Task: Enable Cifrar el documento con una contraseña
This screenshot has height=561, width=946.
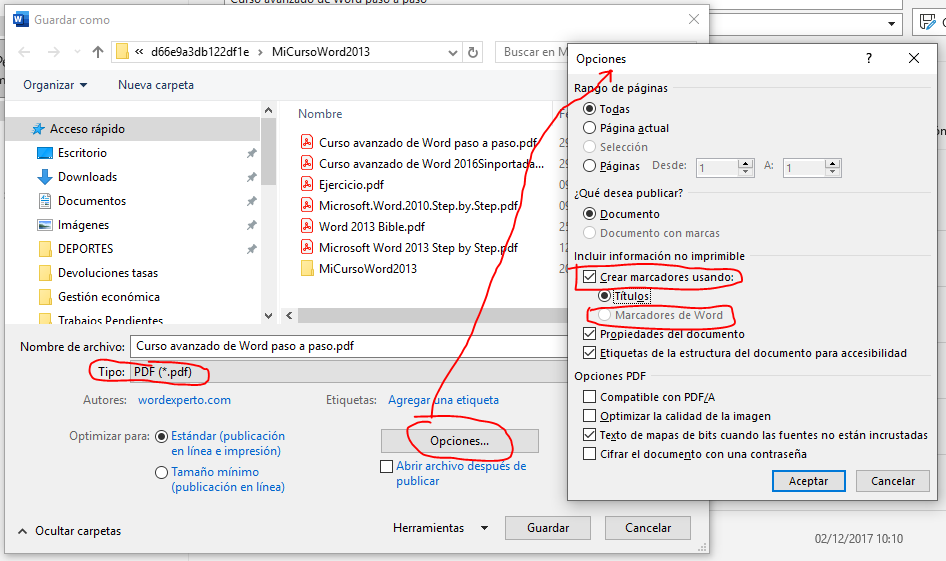Action: pos(589,454)
